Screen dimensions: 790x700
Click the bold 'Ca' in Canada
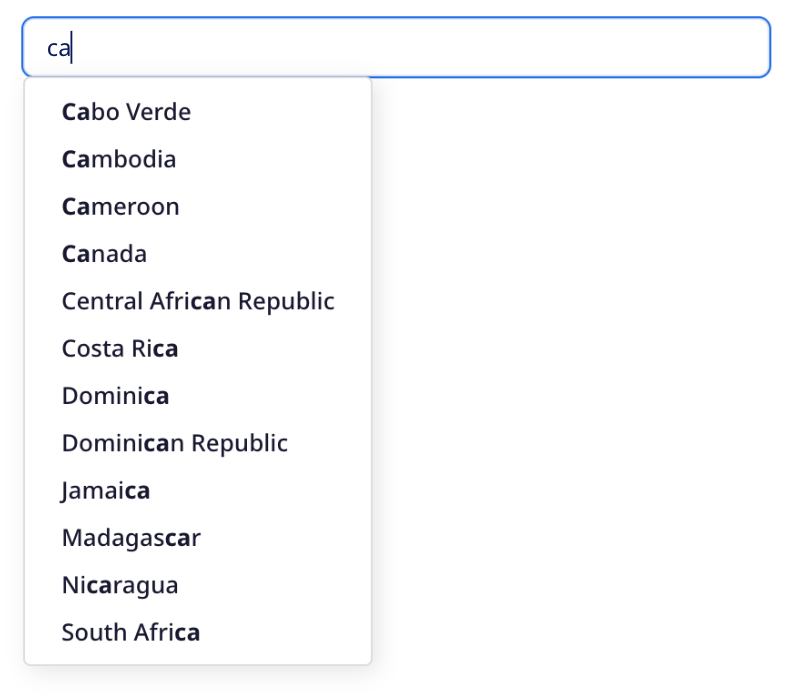click(76, 254)
